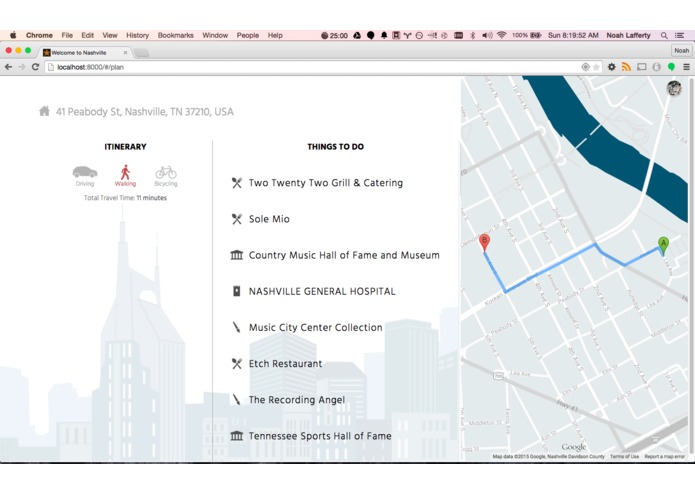Click brush icon beside Music City Center Collection
The width and height of the screenshot is (695, 494).
click(237, 327)
